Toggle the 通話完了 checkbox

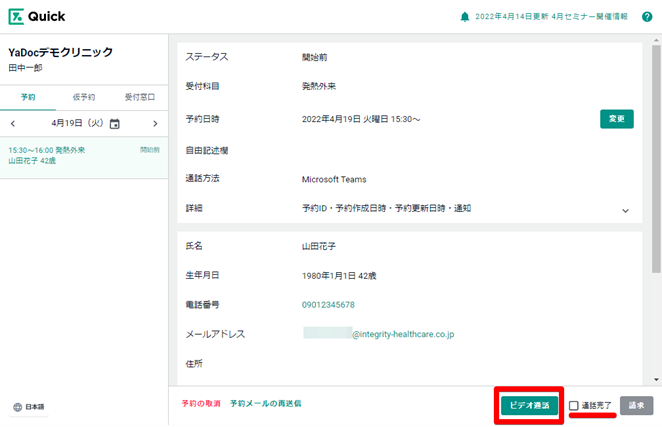[573, 405]
